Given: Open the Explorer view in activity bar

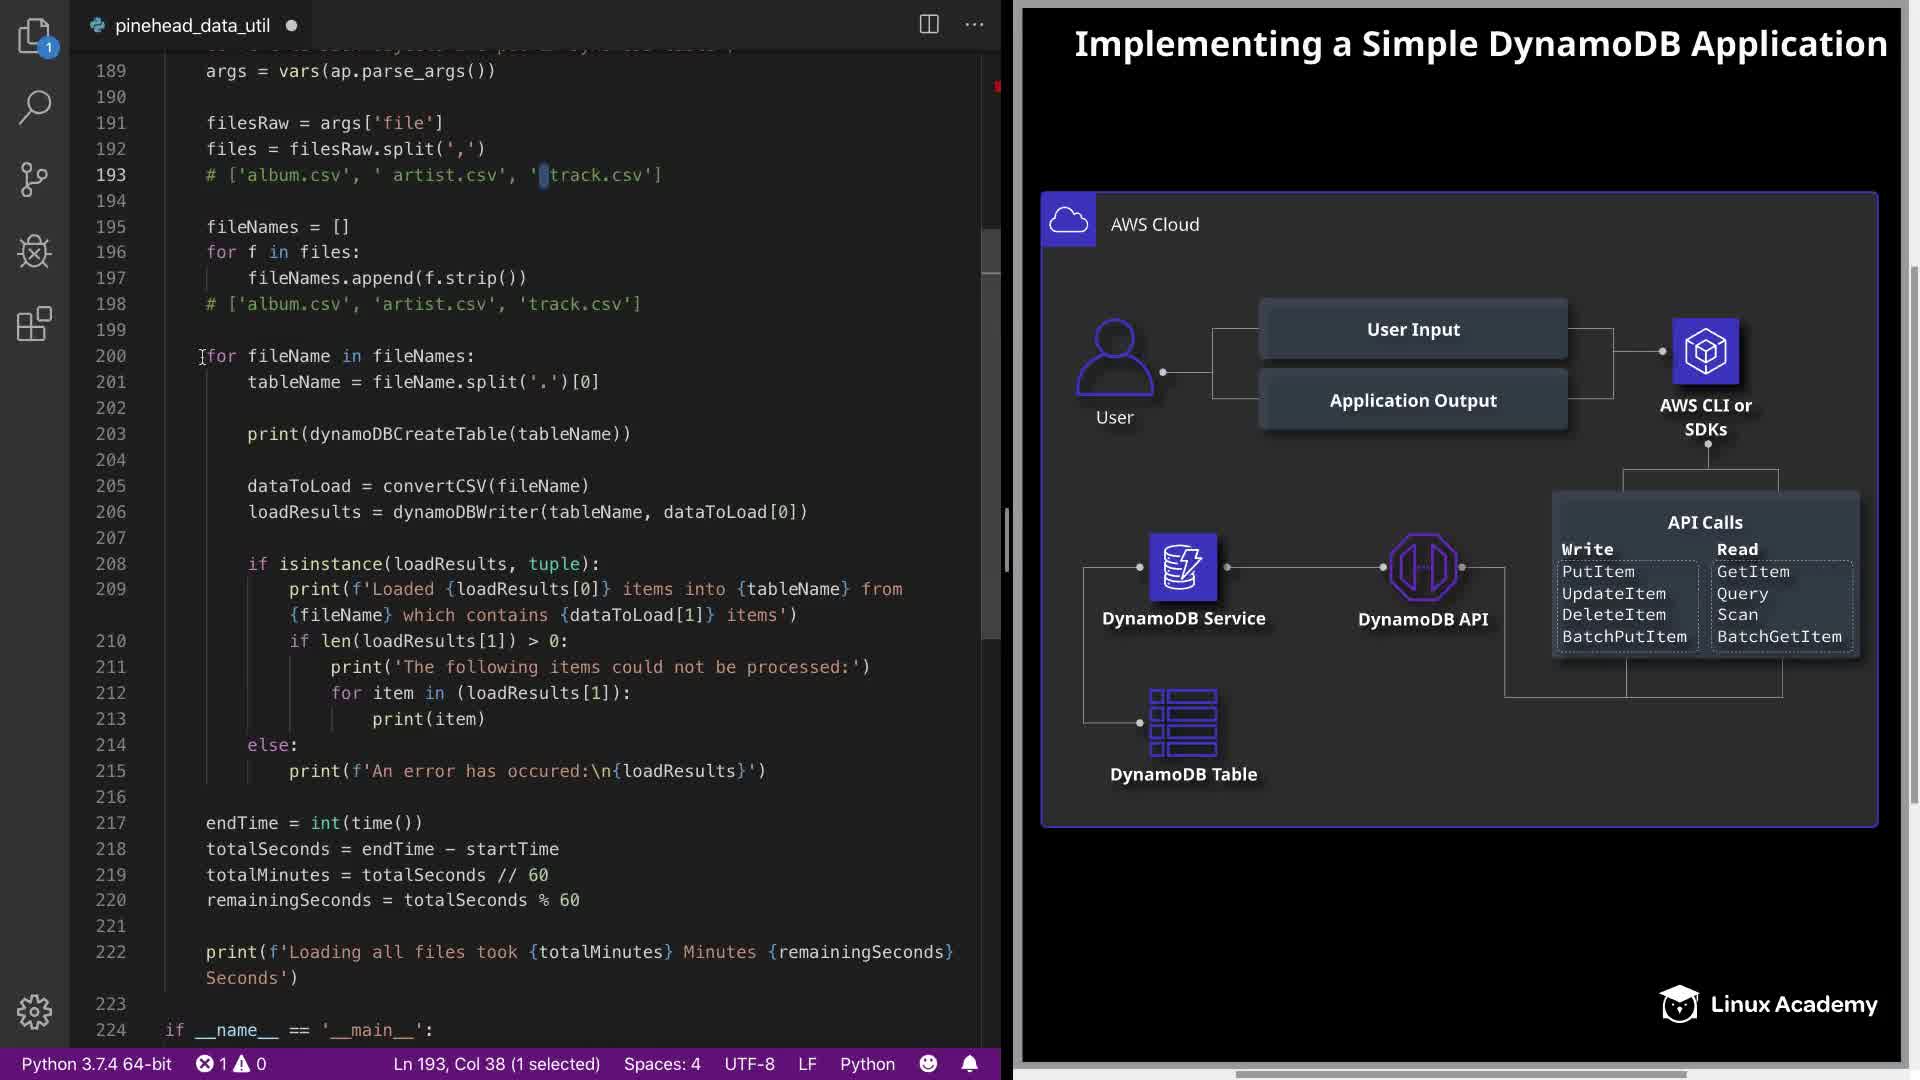Looking at the screenshot, I should pos(34,36).
